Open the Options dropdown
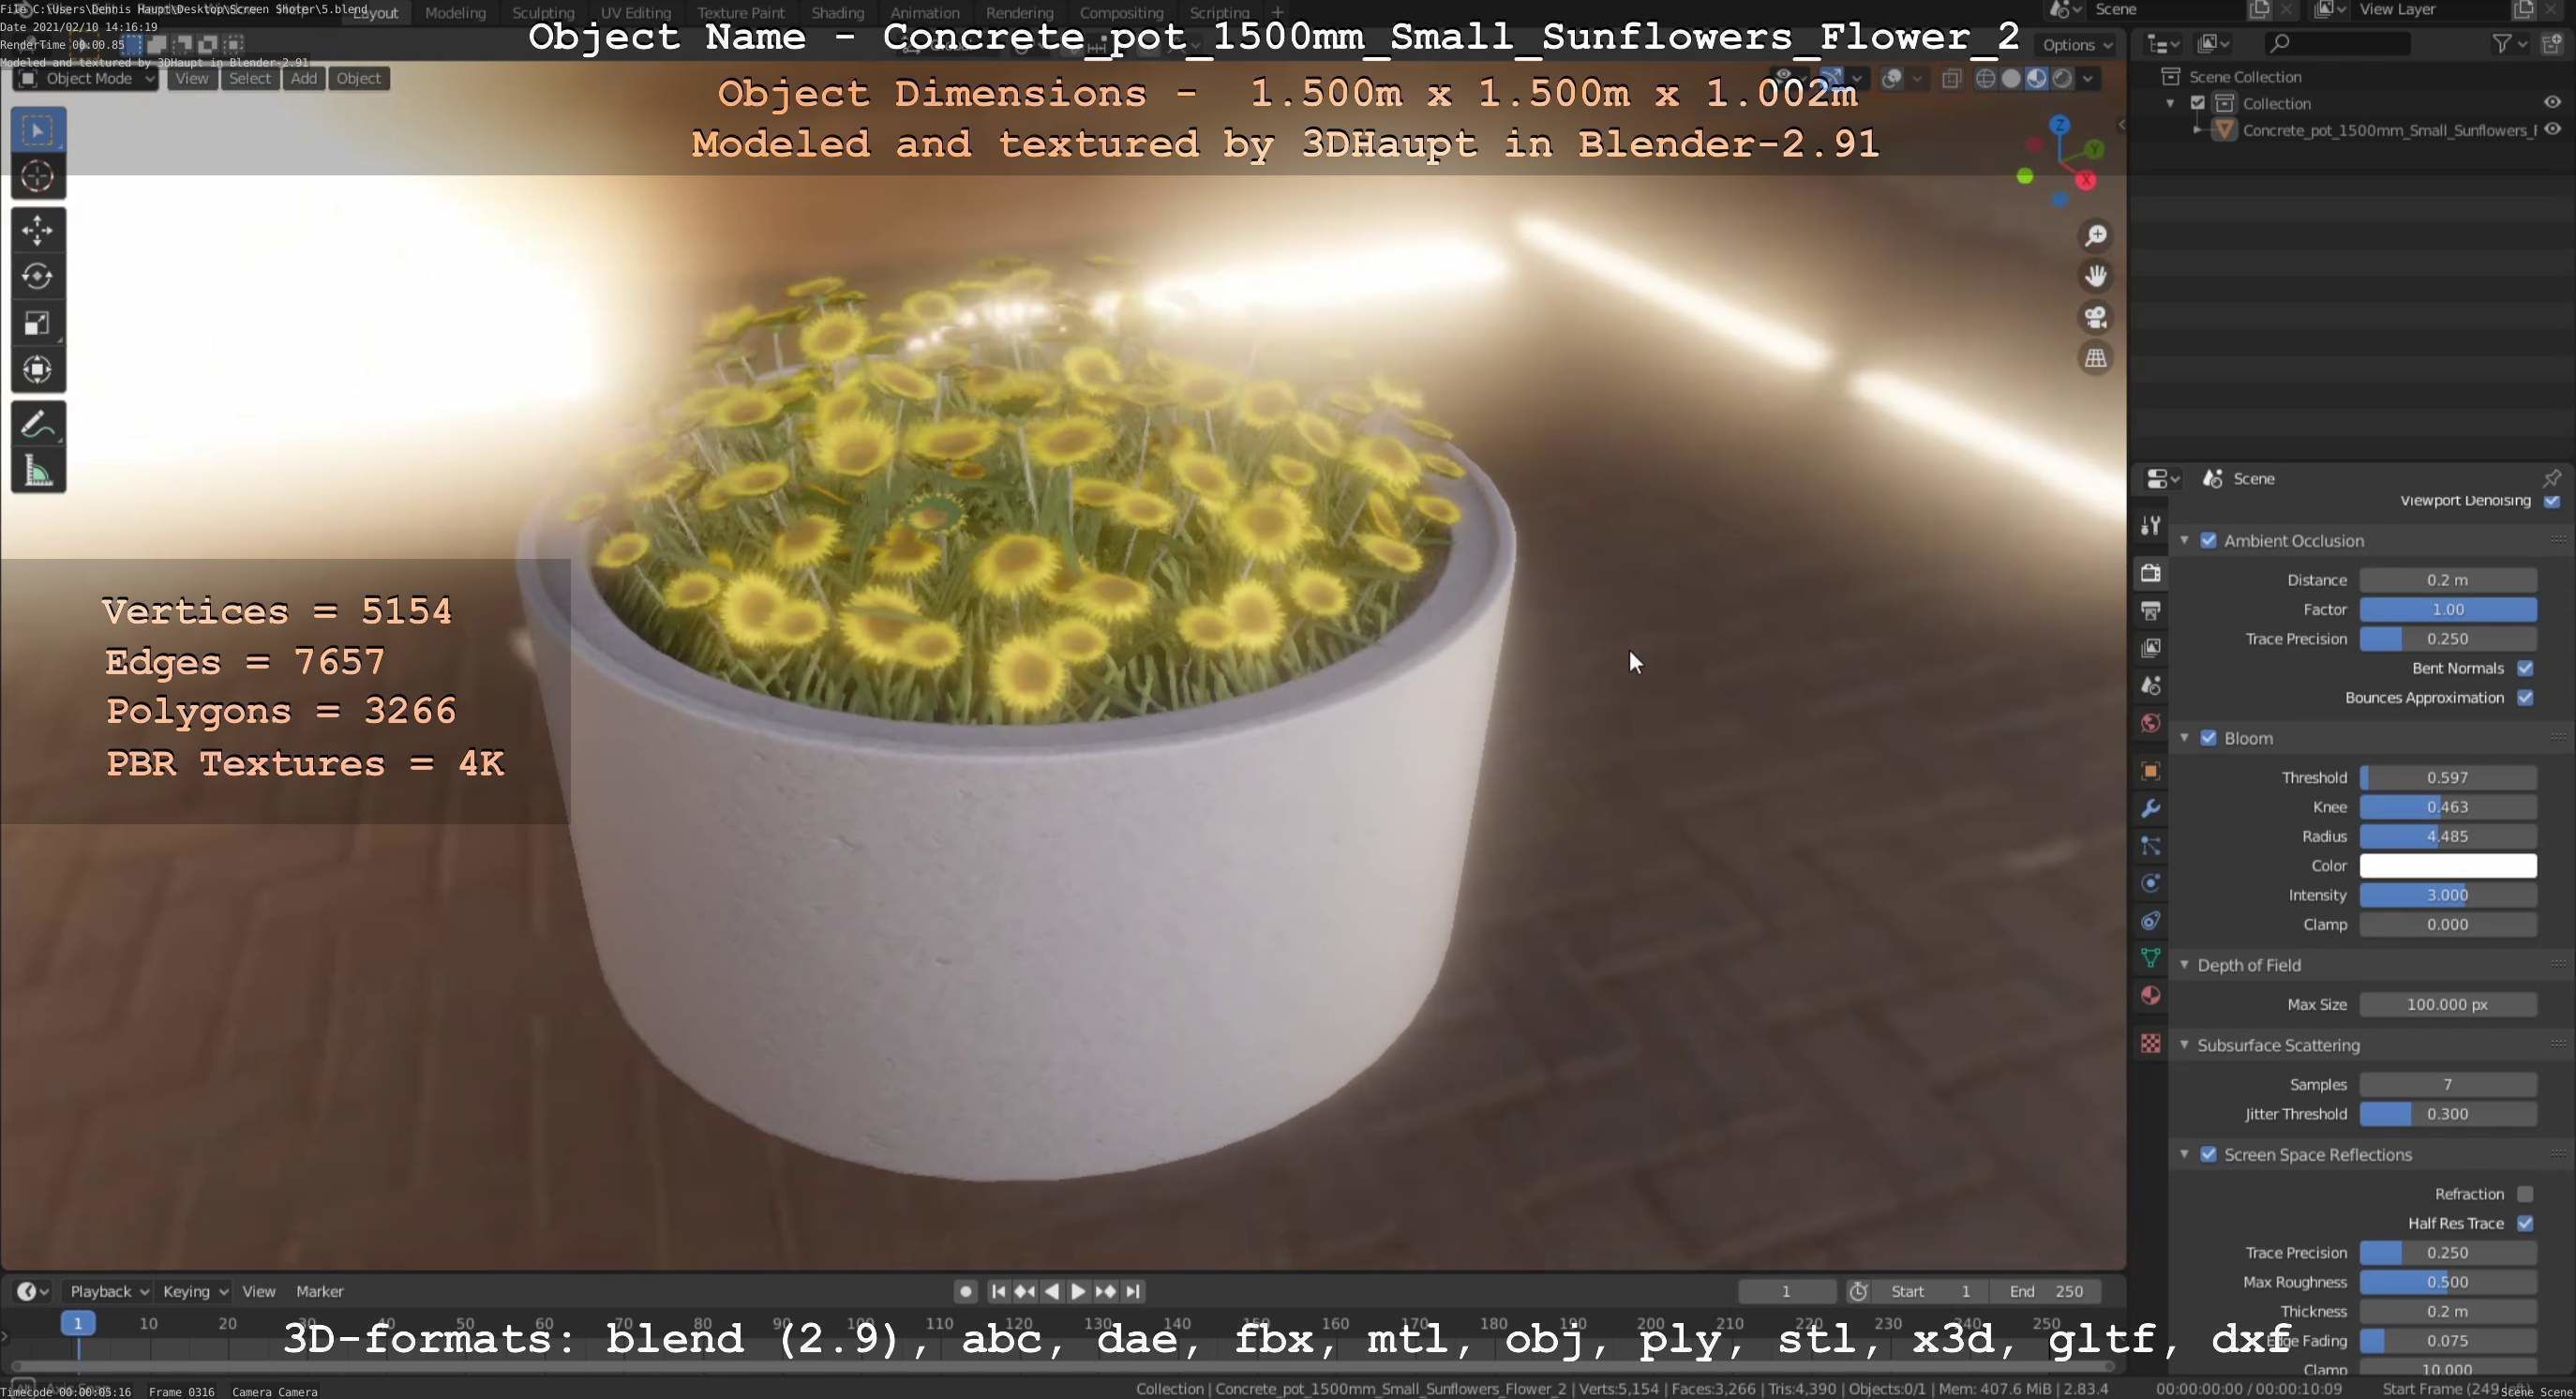Image resolution: width=2576 pixels, height=1399 pixels. (2077, 44)
